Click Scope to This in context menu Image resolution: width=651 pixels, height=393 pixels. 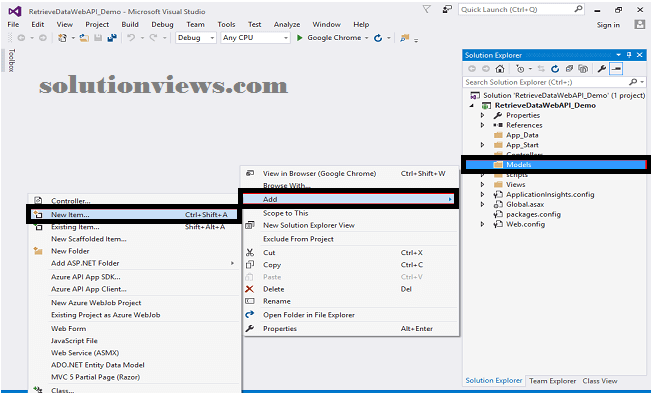pyautogui.click(x=285, y=213)
